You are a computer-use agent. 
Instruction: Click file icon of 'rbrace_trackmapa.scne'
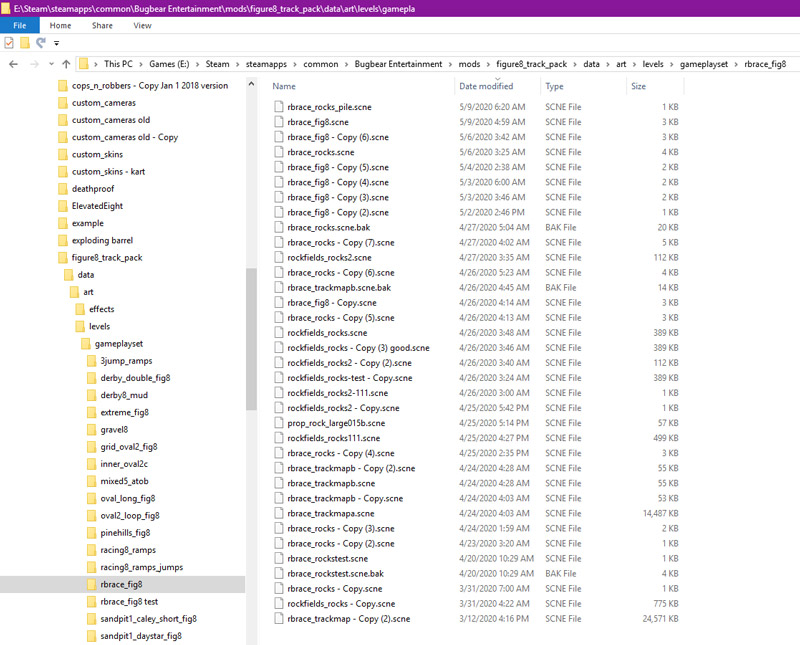pyautogui.click(x=279, y=513)
